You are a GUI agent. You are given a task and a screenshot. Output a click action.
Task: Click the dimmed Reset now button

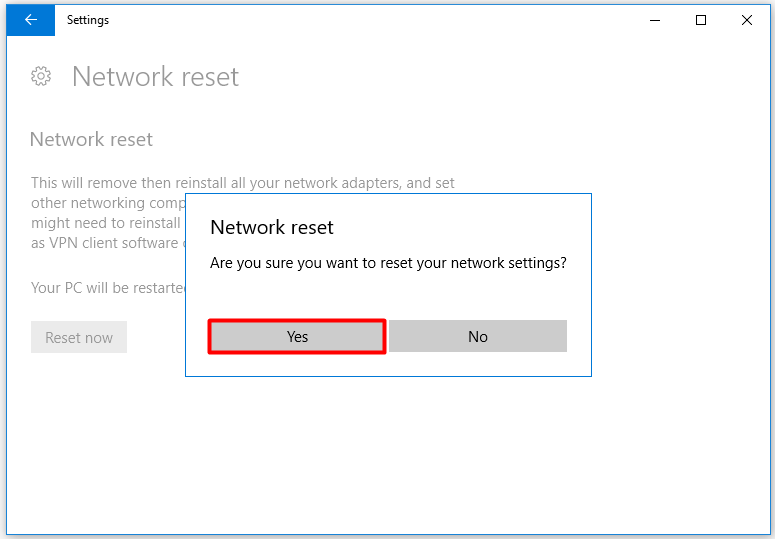79,337
